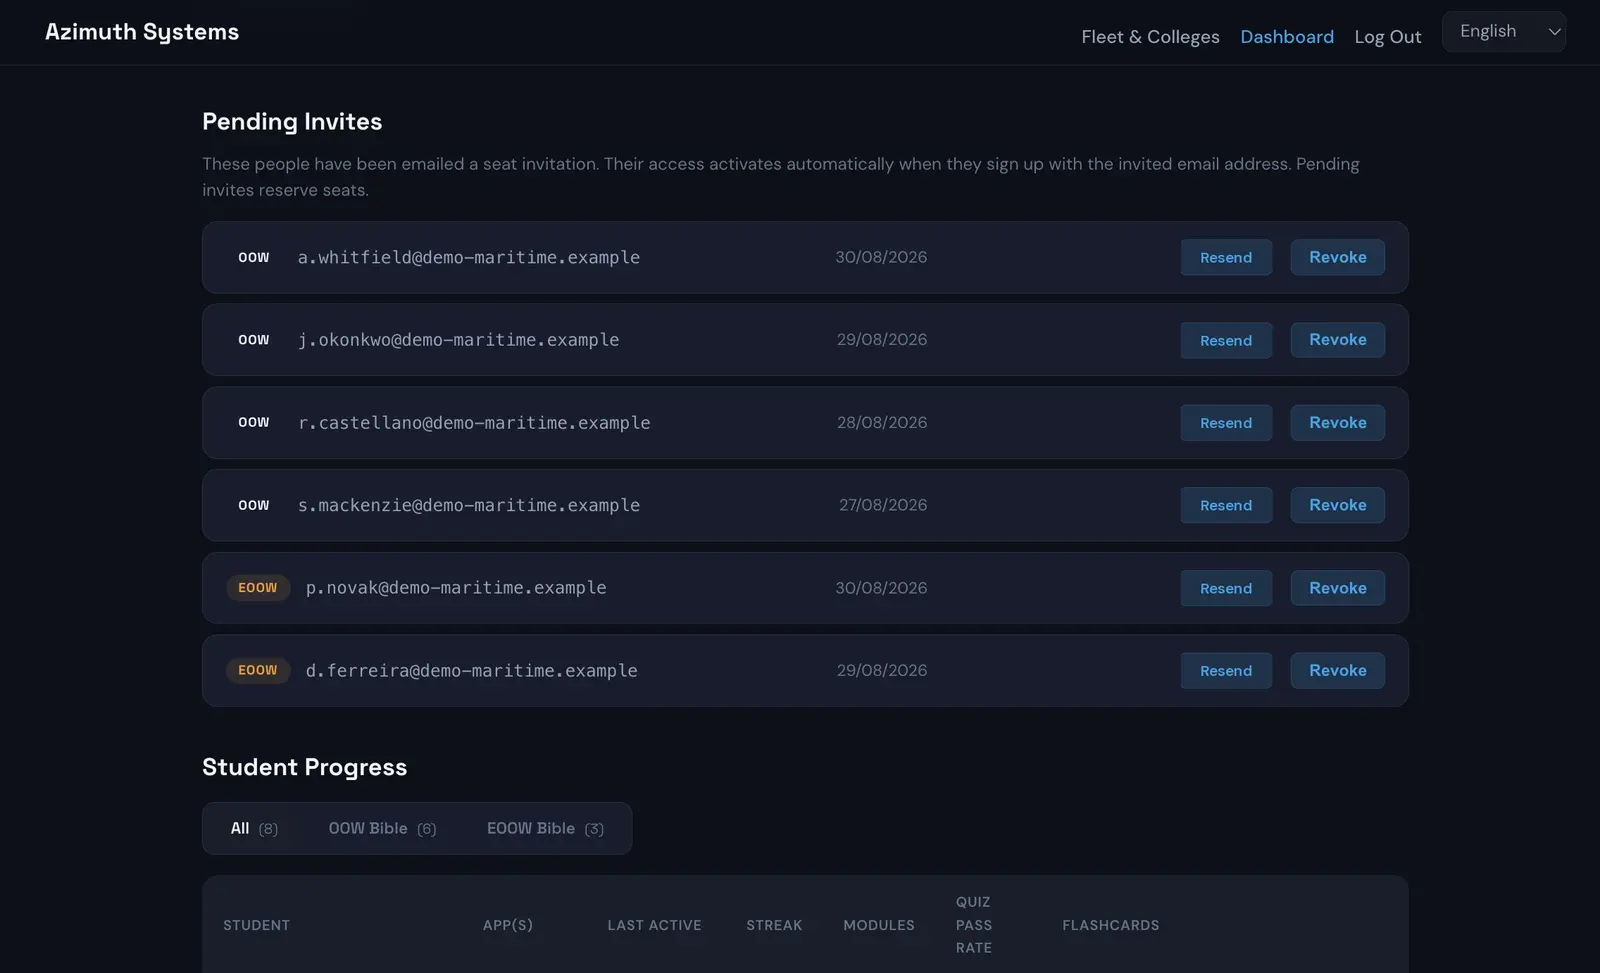
Task: Click the QUIZ PASS RATE column header
Action: pos(974,925)
